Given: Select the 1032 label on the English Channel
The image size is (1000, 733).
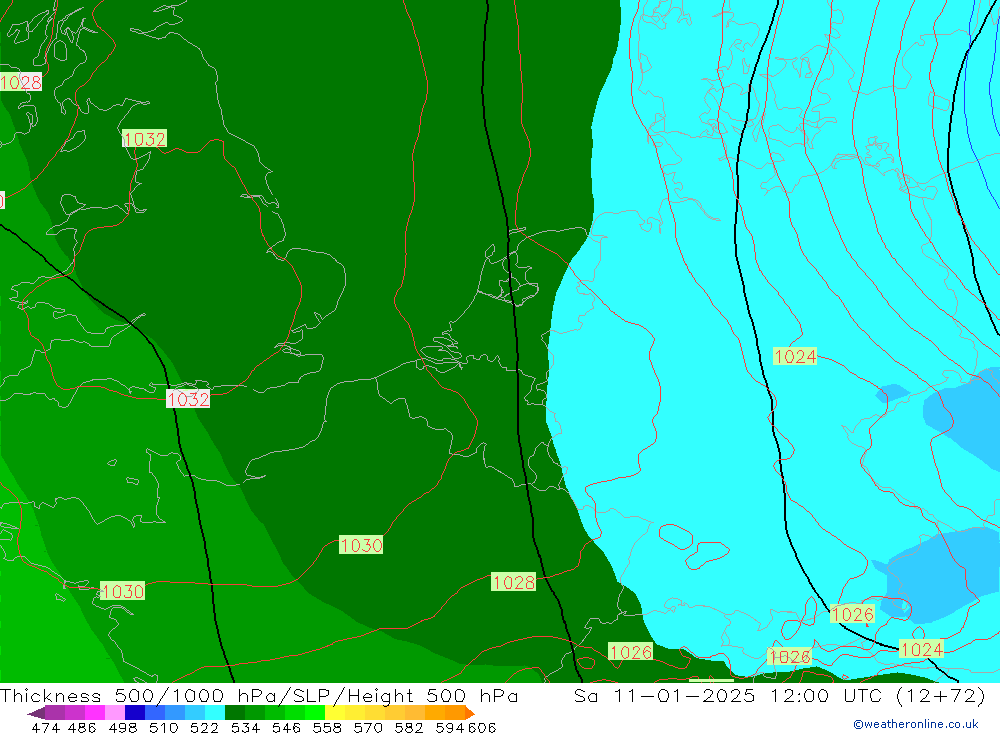Looking at the screenshot, I should (x=188, y=399).
